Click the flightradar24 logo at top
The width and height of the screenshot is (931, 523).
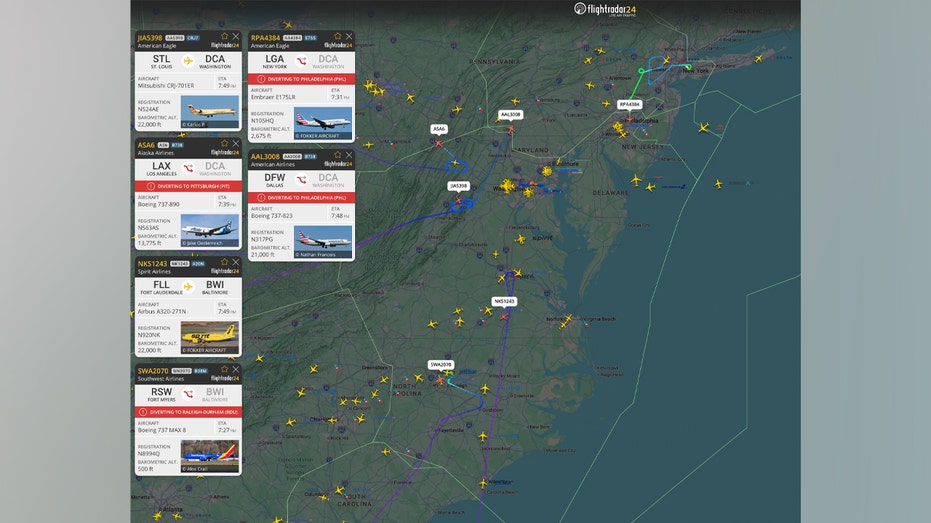tap(605, 9)
